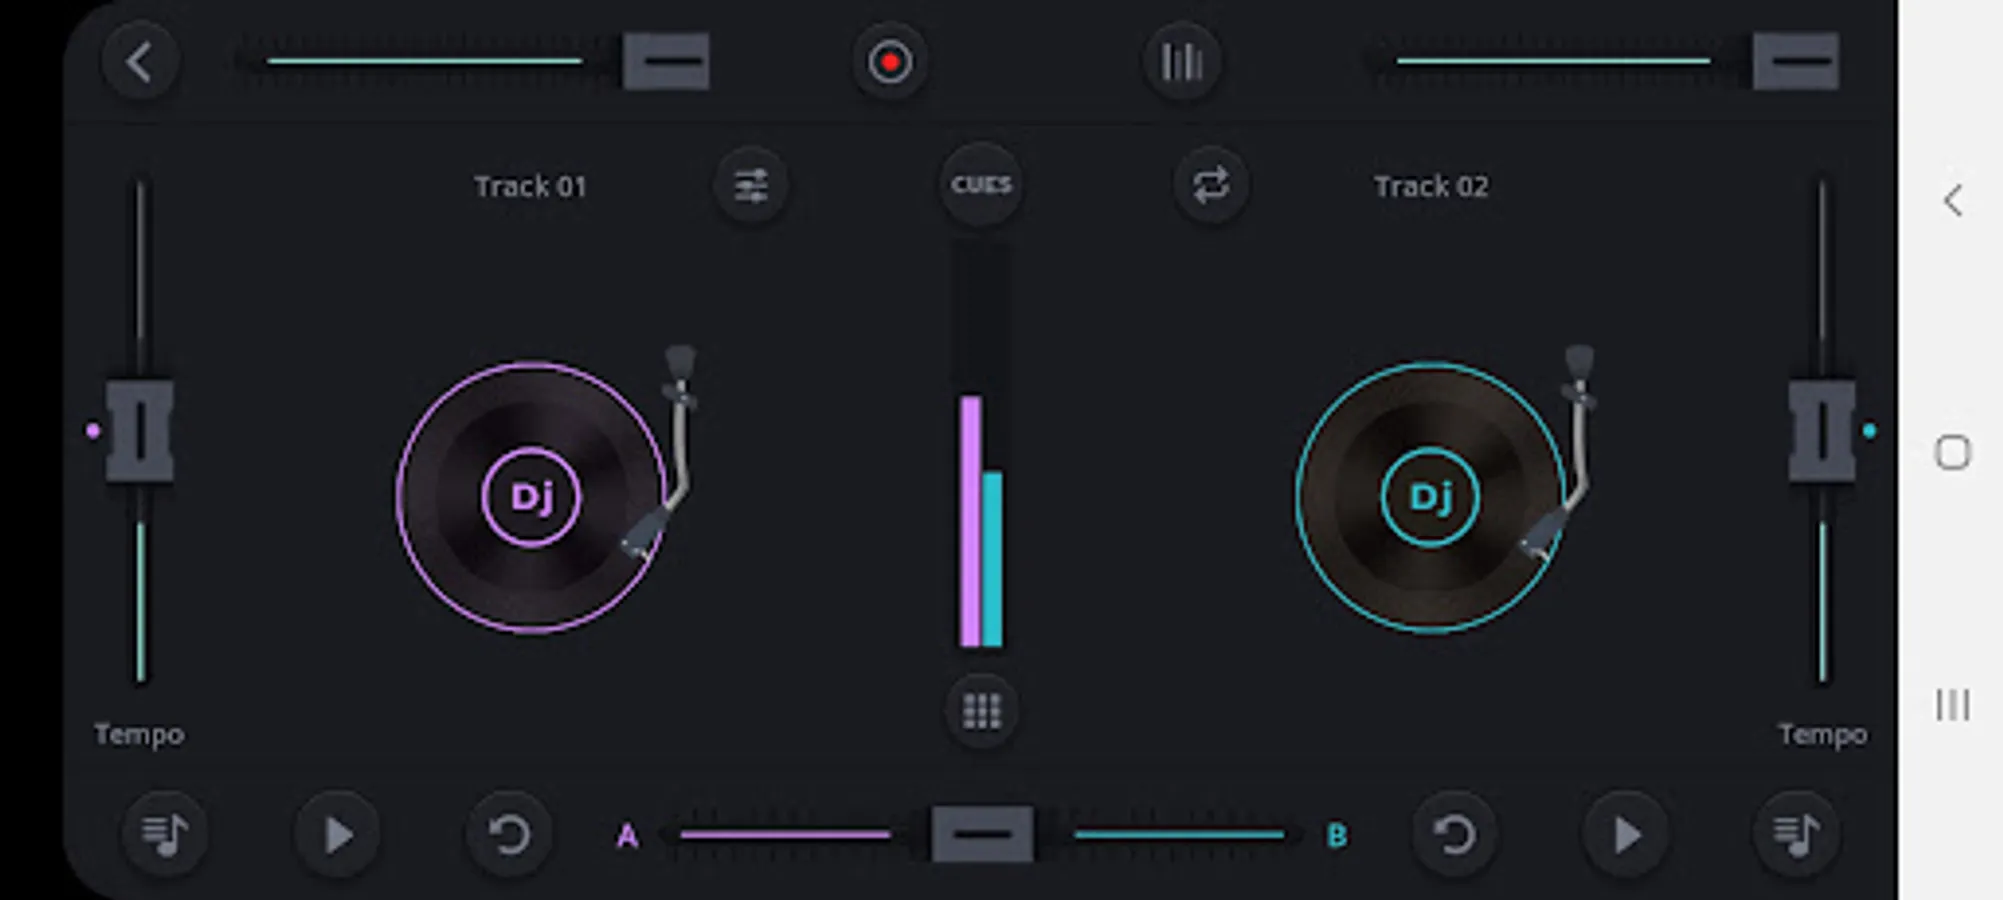The height and width of the screenshot is (900, 2003).
Task: Click the crossfader handle between A and B
Action: click(x=983, y=834)
